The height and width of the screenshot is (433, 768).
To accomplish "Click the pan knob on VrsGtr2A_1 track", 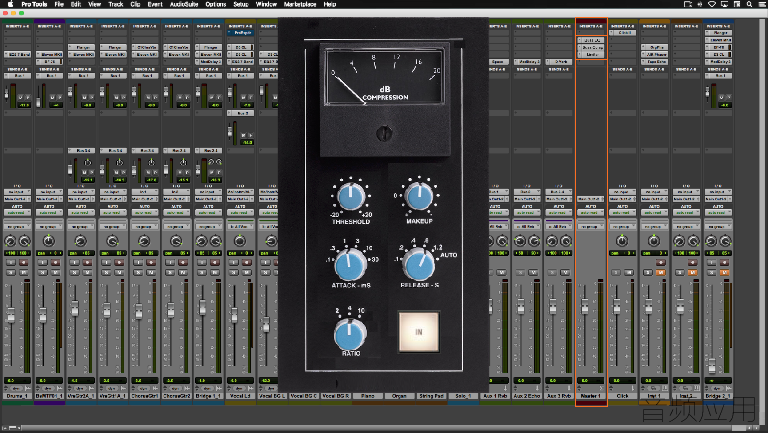I will pyautogui.click(x=80, y=241).
